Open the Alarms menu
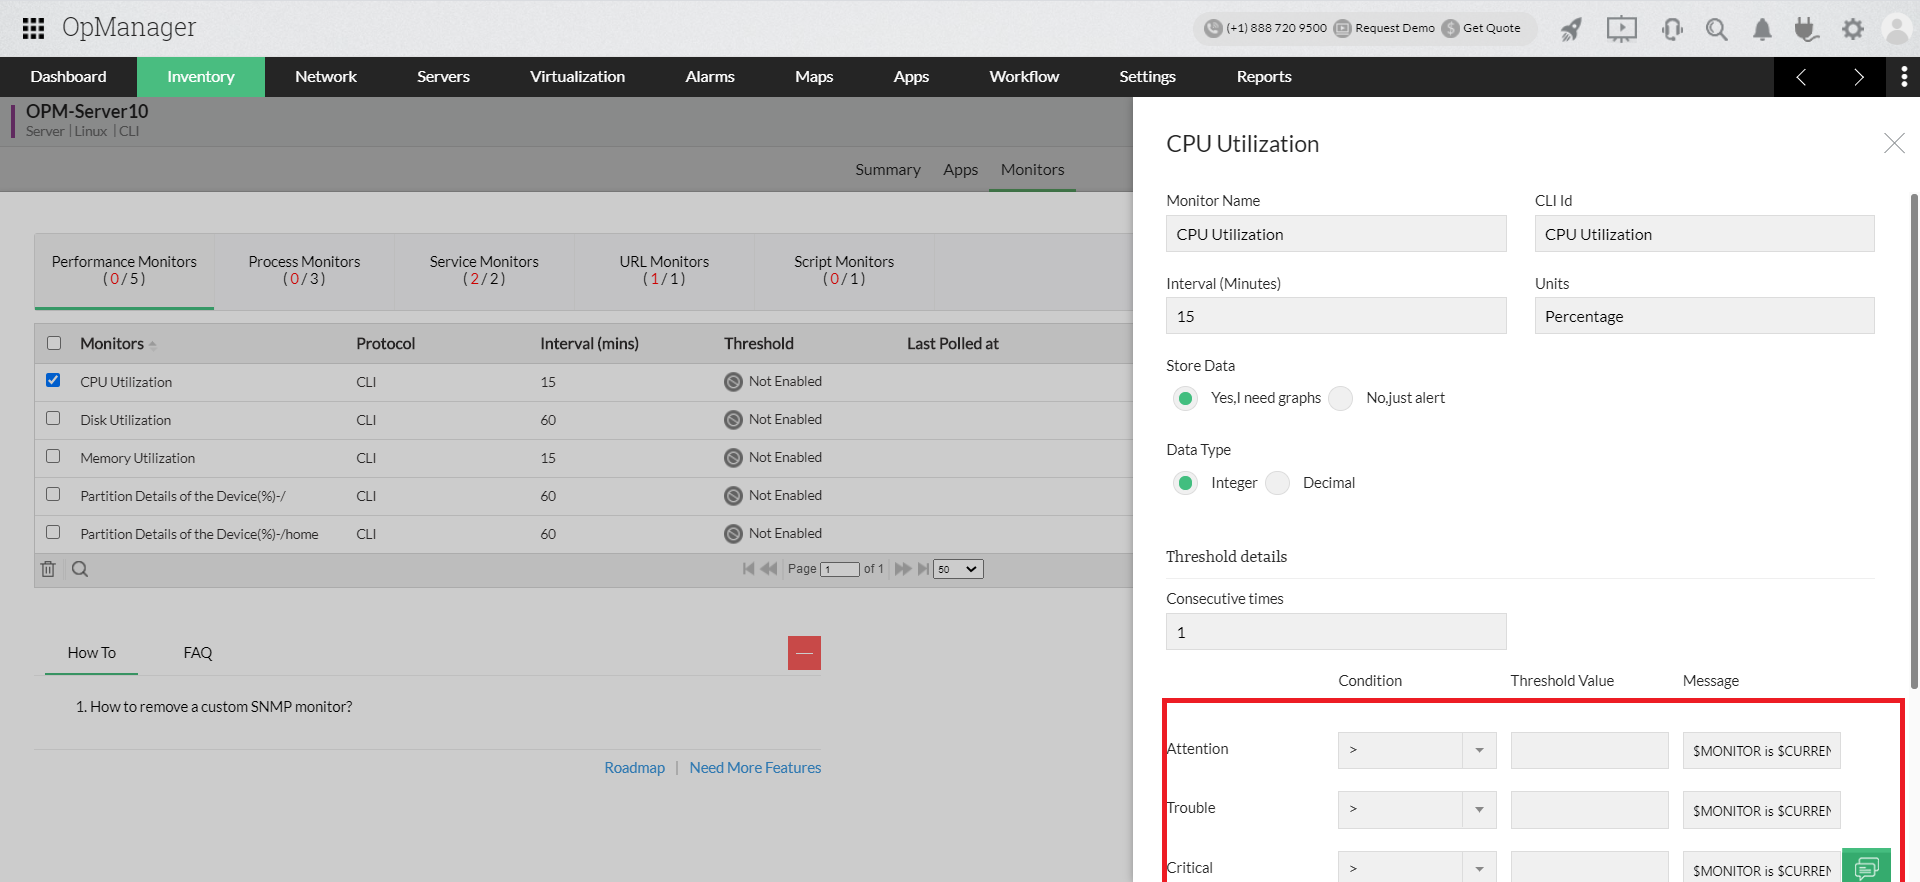This screenshot has height=882, width=1920. click(x=710, y=77)
